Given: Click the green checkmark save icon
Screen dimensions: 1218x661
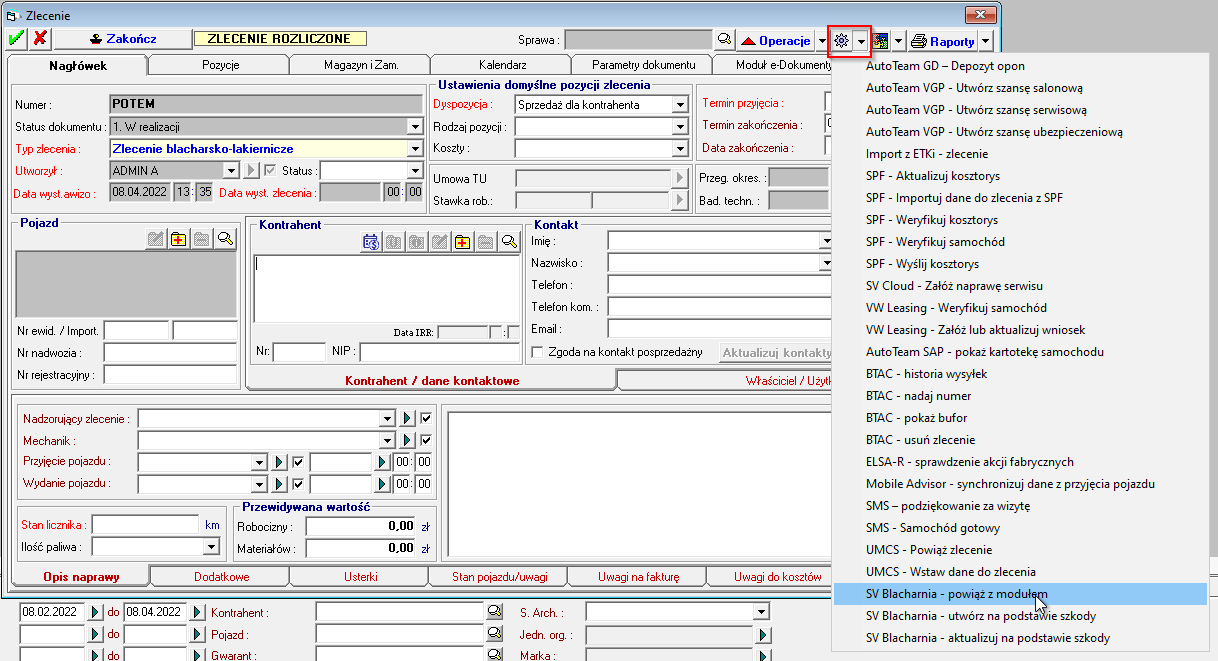Looking at the screenshot, I should click(17, 39).
